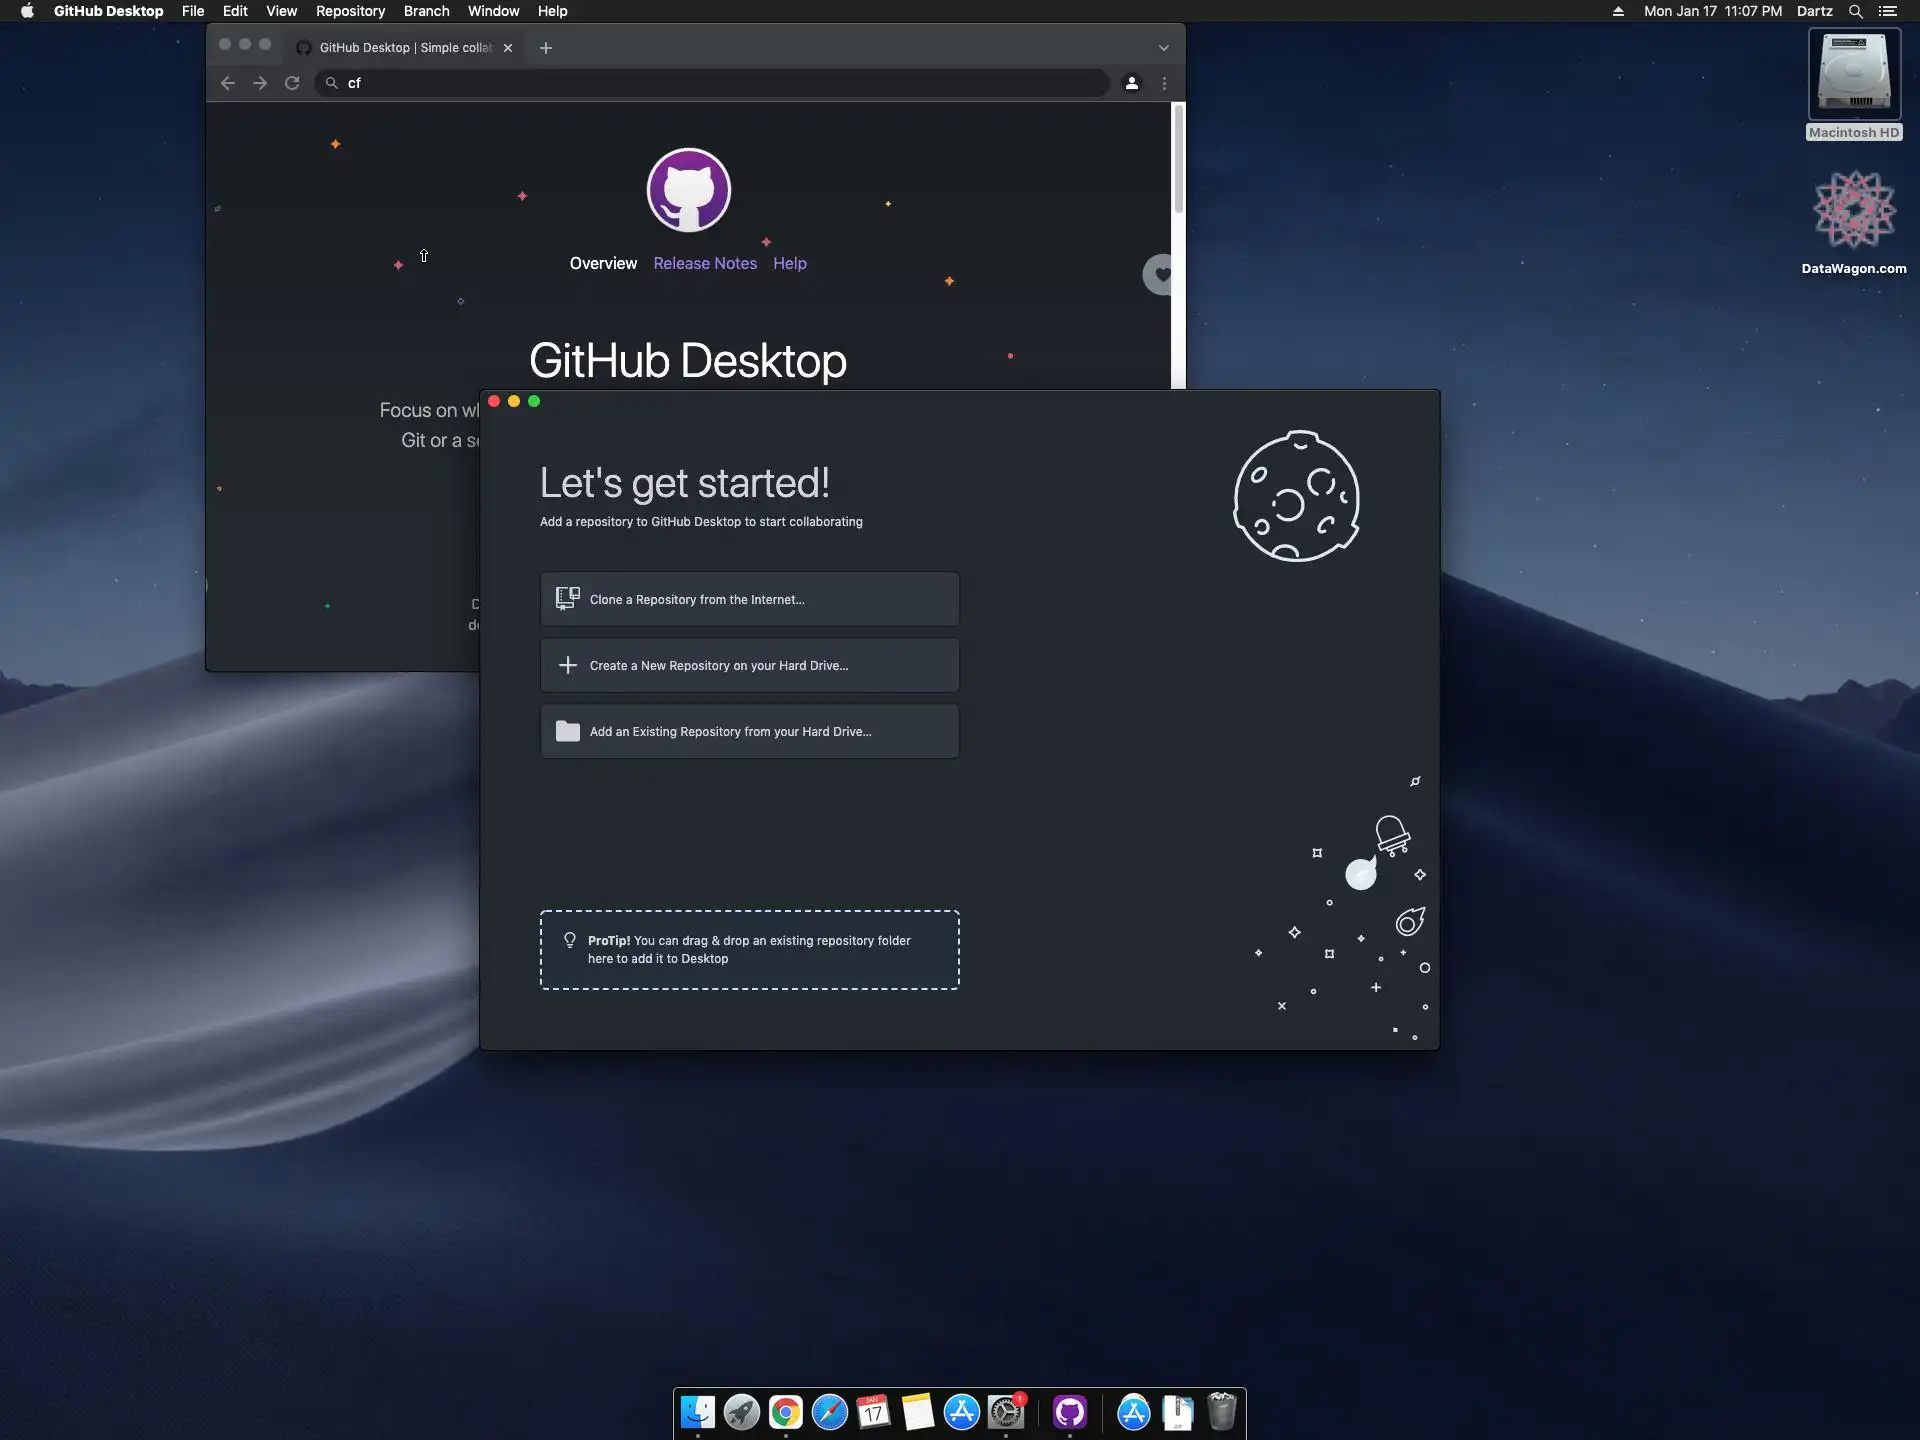Open browser profile icon

pyautogui.click(x=1131, y=83)
